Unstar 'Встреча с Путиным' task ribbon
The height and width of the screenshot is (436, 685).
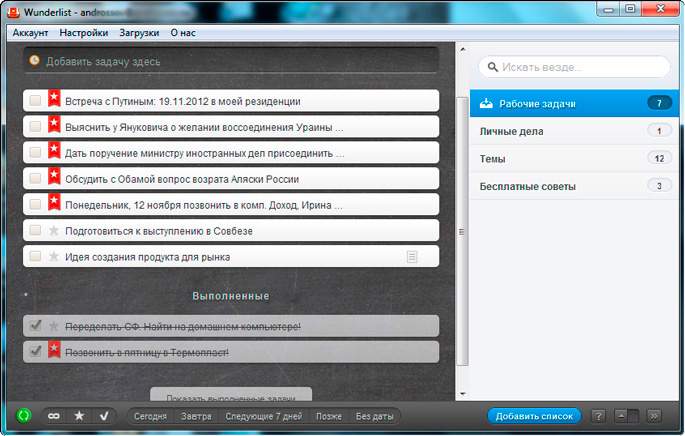[54, 98]
